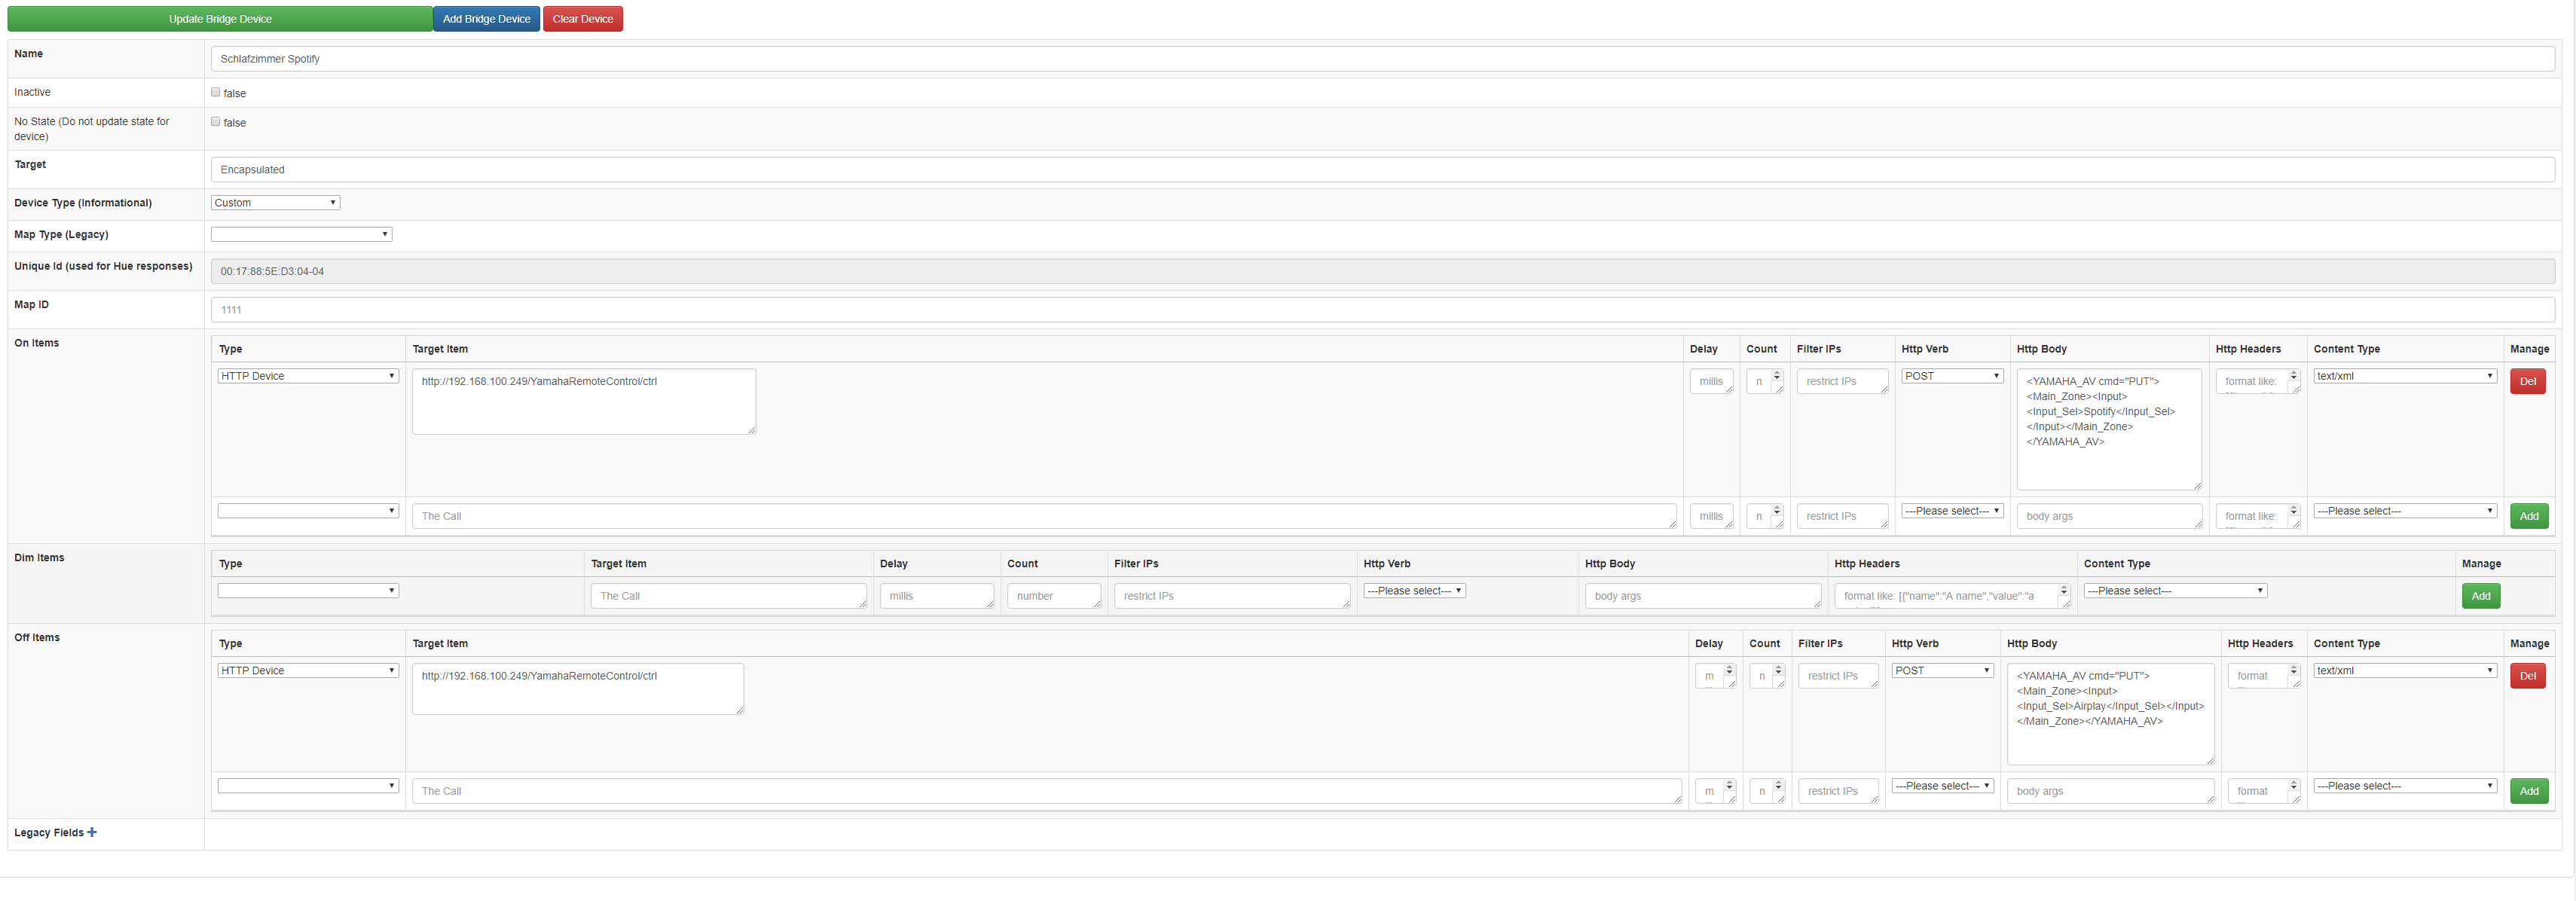The height and width of the screenshot is (901, 2576).
Task: Toggle the Inactive checkbox
Action: 215,92
